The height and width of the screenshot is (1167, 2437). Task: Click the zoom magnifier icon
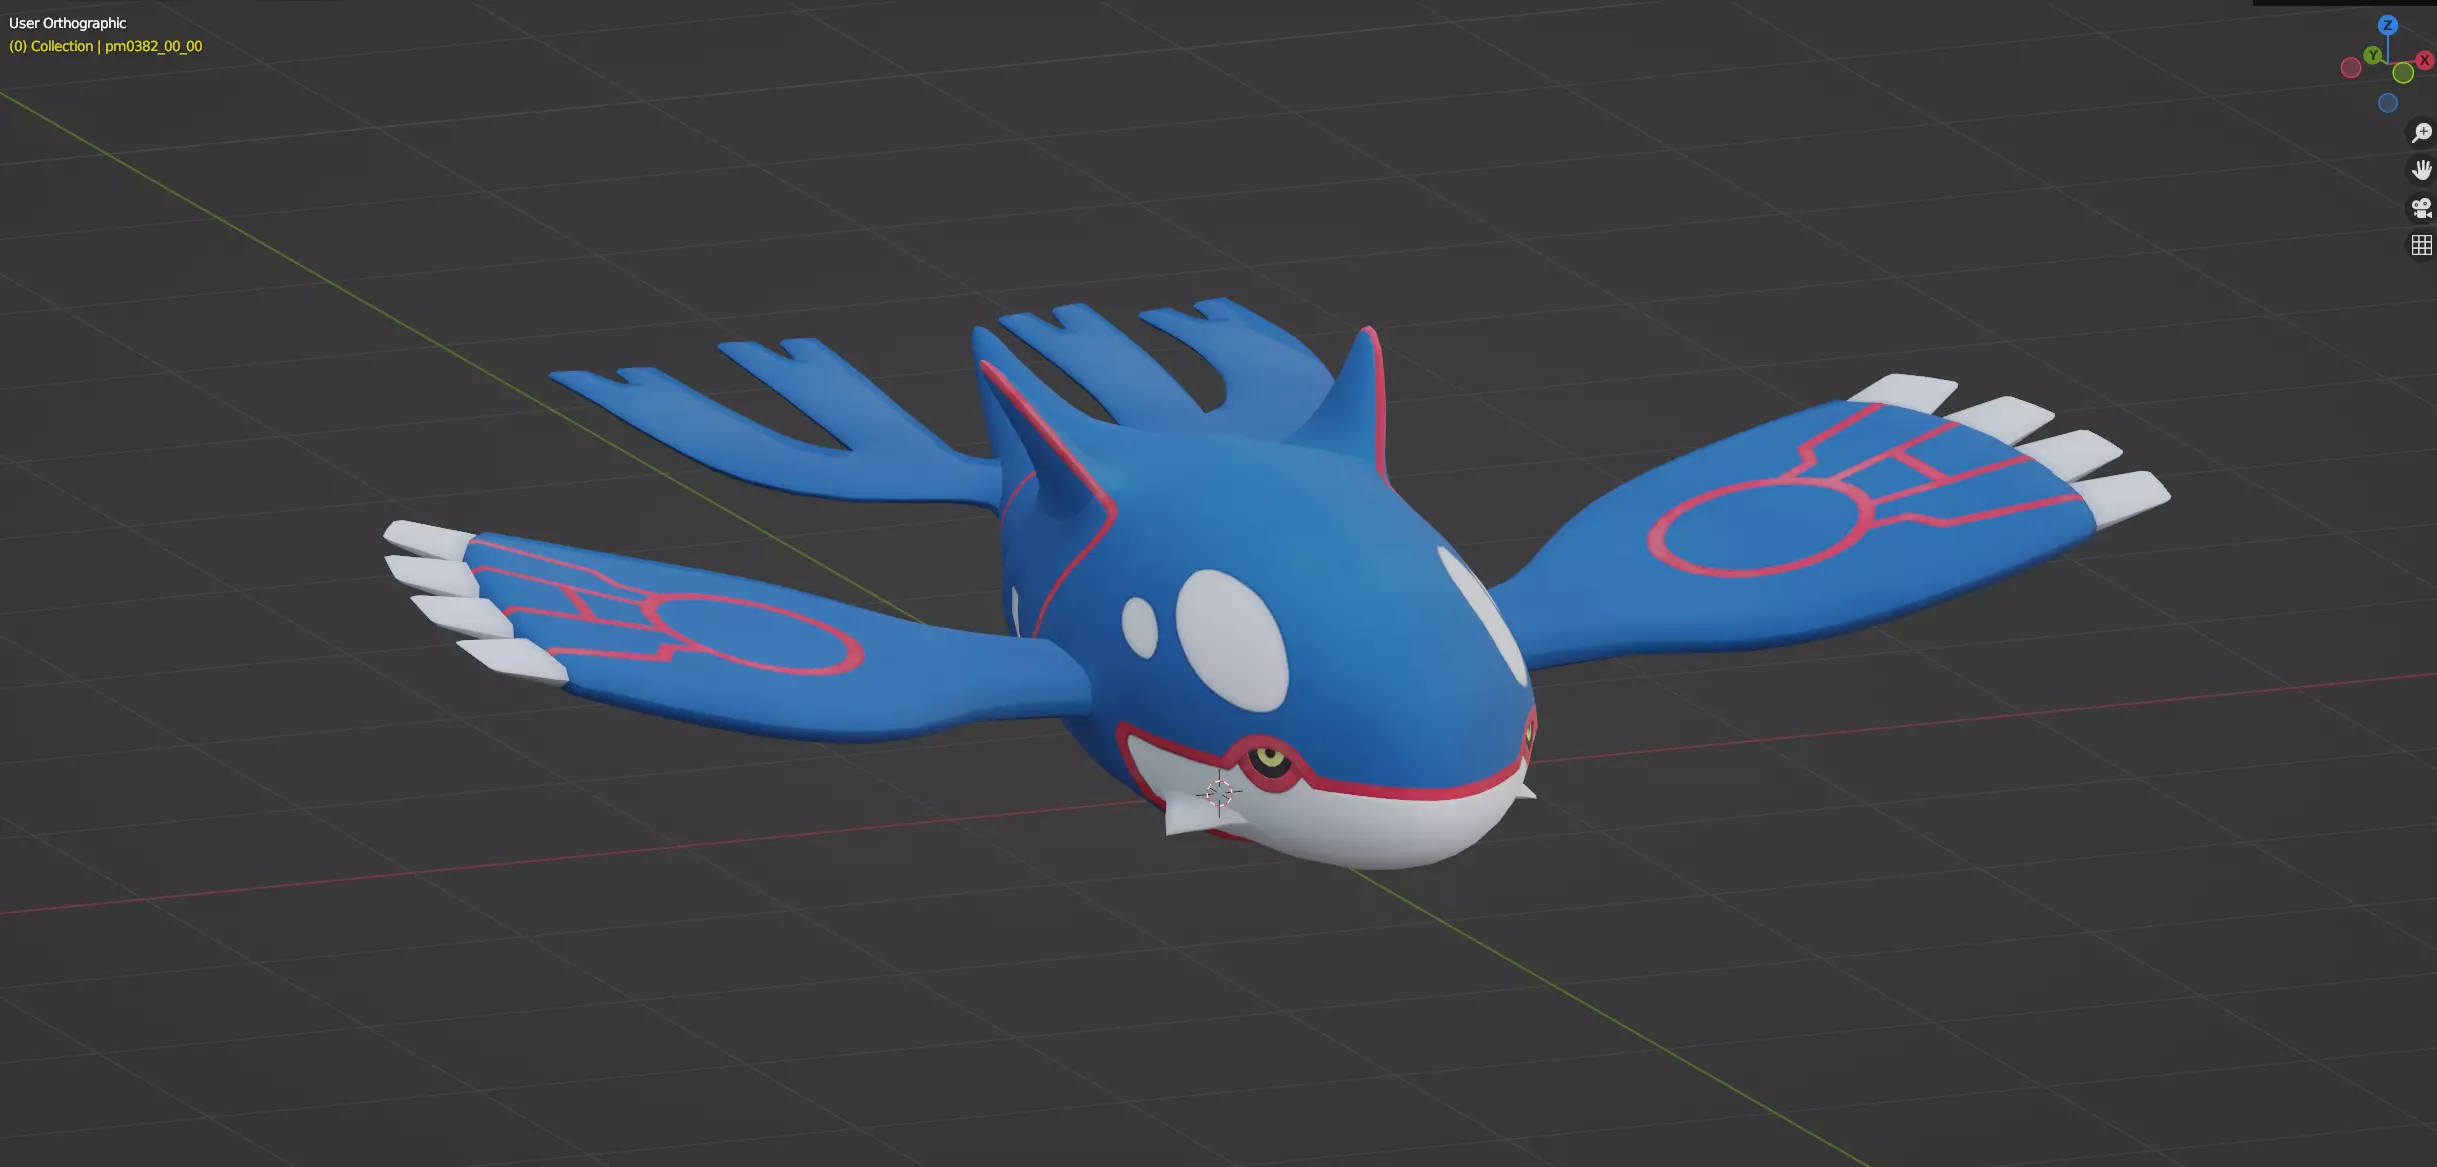[2421, 133]
